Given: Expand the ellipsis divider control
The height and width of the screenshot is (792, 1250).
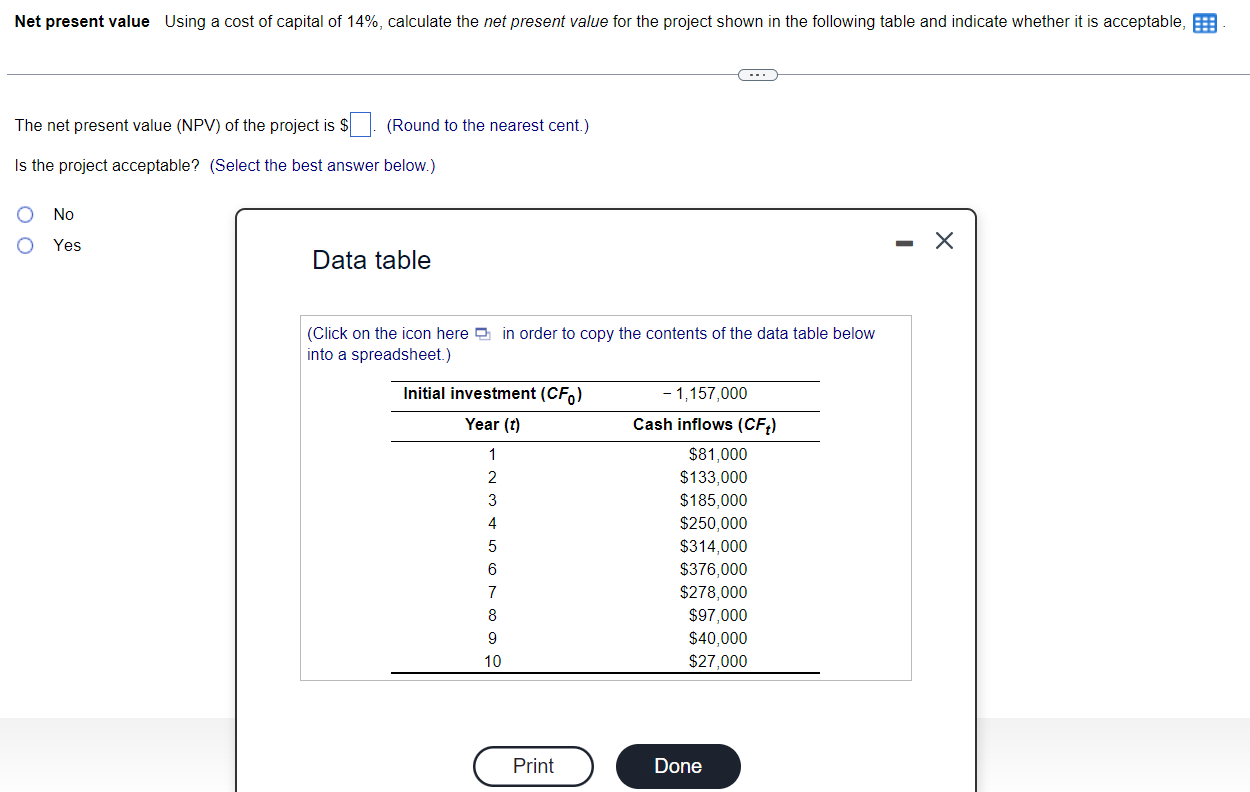Looking at the screenshot, I should (757, 74).
